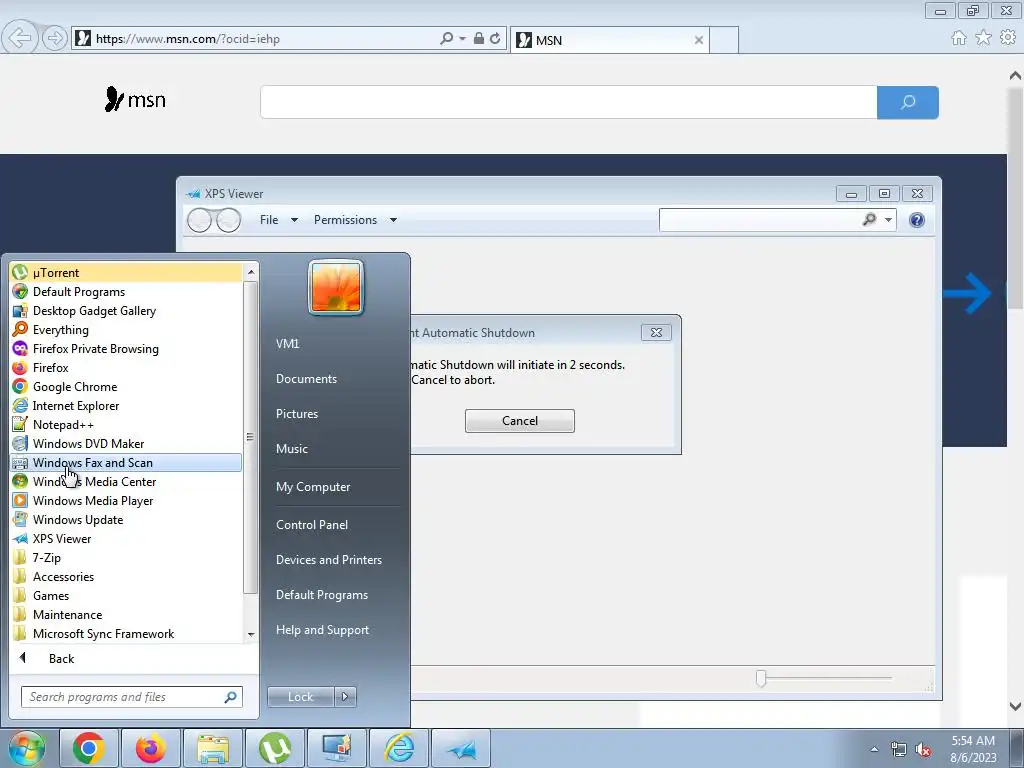Click the Lock button in Start menu
1024x768 pixels.
pyautogui.click(x=300, y=697)
